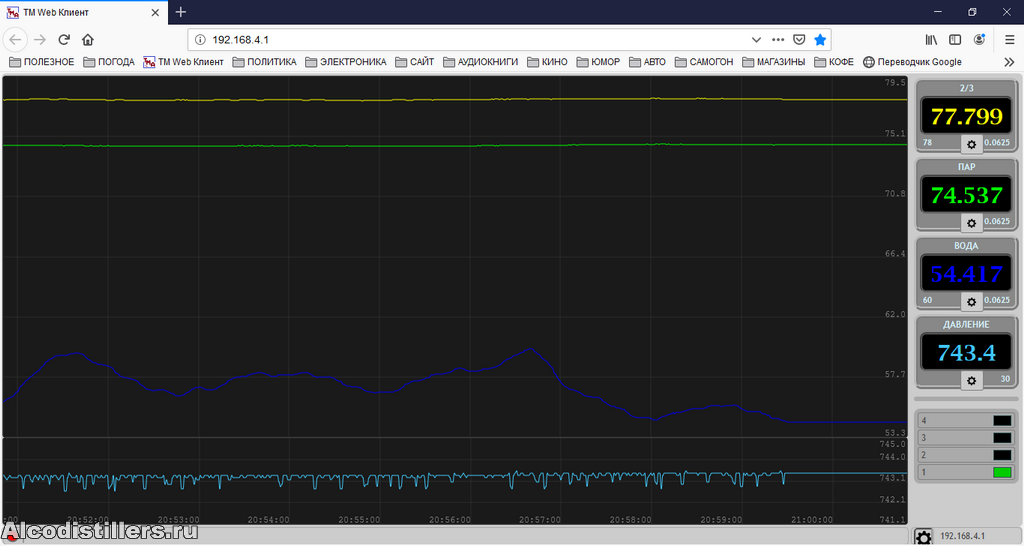Viewport: 1024px width, 546px height.
Task: Click 0.0625 step value on ПАР panel
Action: [997, 221]
